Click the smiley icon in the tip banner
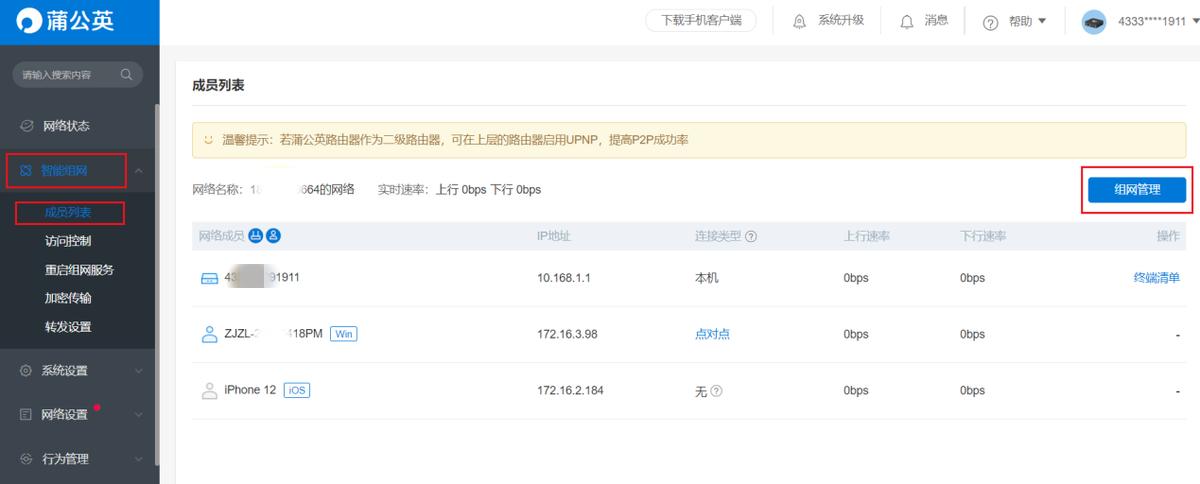Viewport: 1200px width, 484px height. point(209,140)
